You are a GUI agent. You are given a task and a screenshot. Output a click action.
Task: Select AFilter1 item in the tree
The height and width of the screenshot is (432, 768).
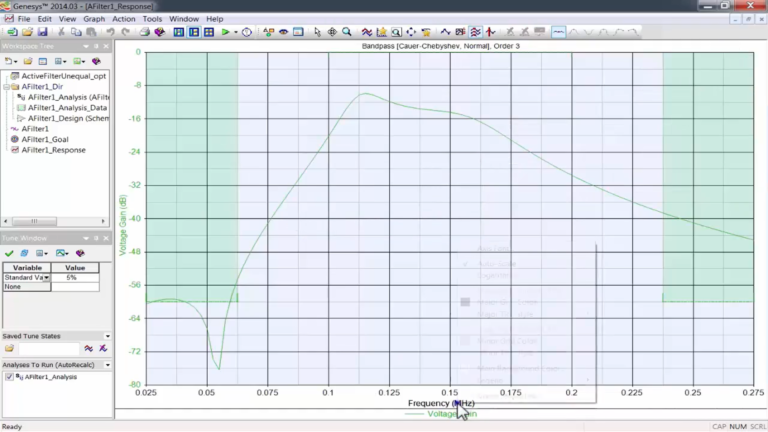[x=35, y=129]
